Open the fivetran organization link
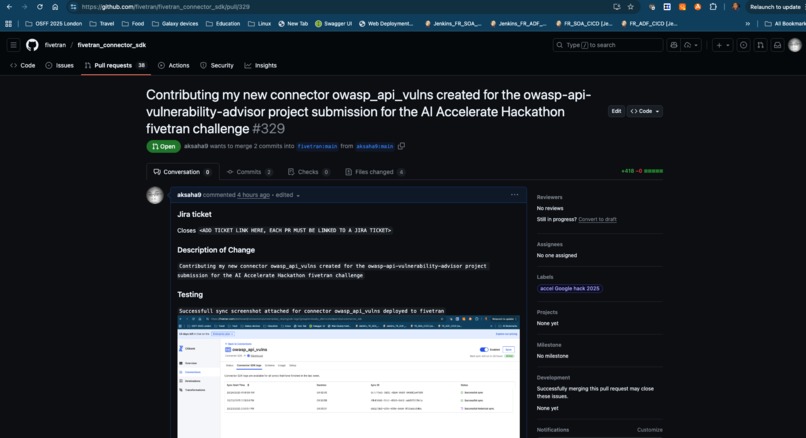 coord(55,45)
